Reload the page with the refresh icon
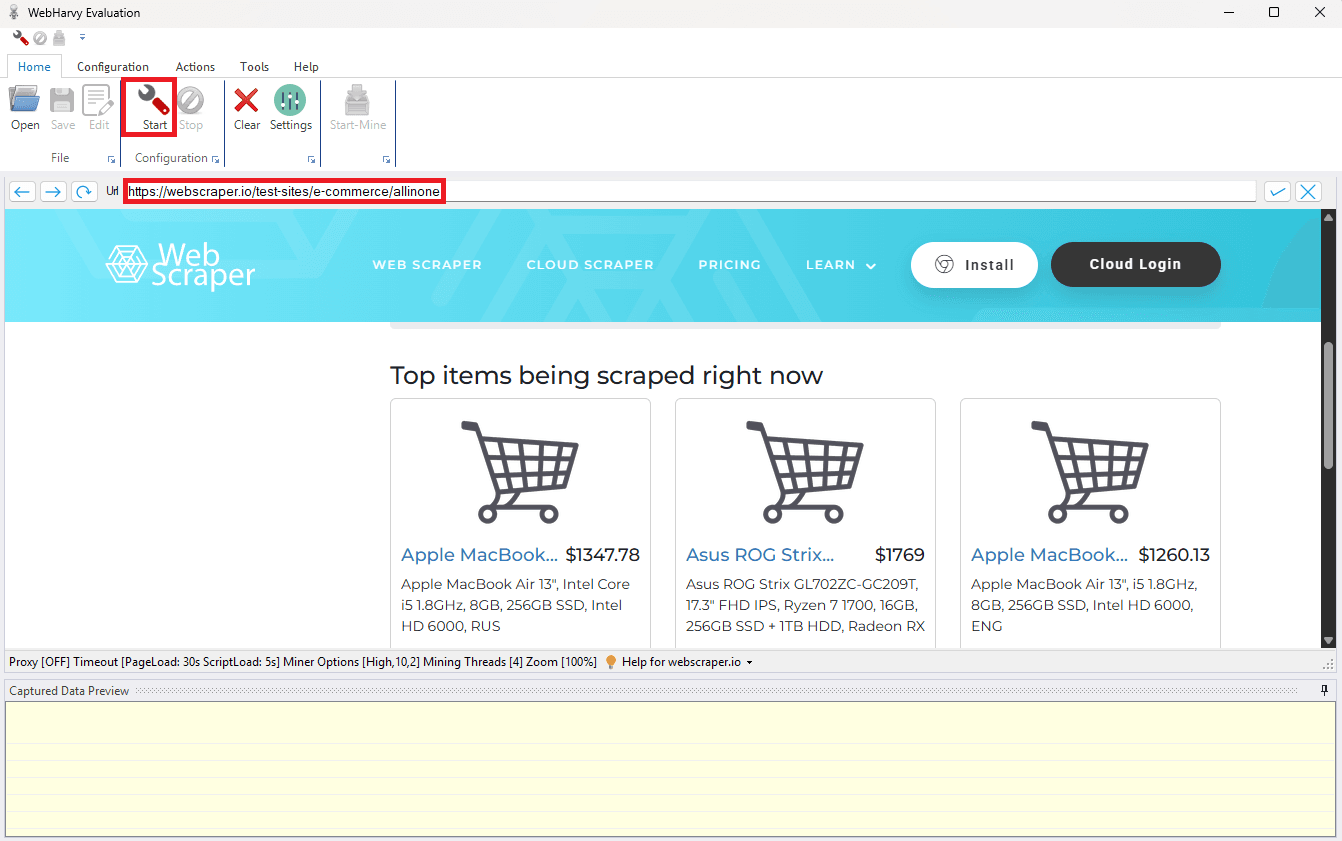 click(x=83, y=191)
